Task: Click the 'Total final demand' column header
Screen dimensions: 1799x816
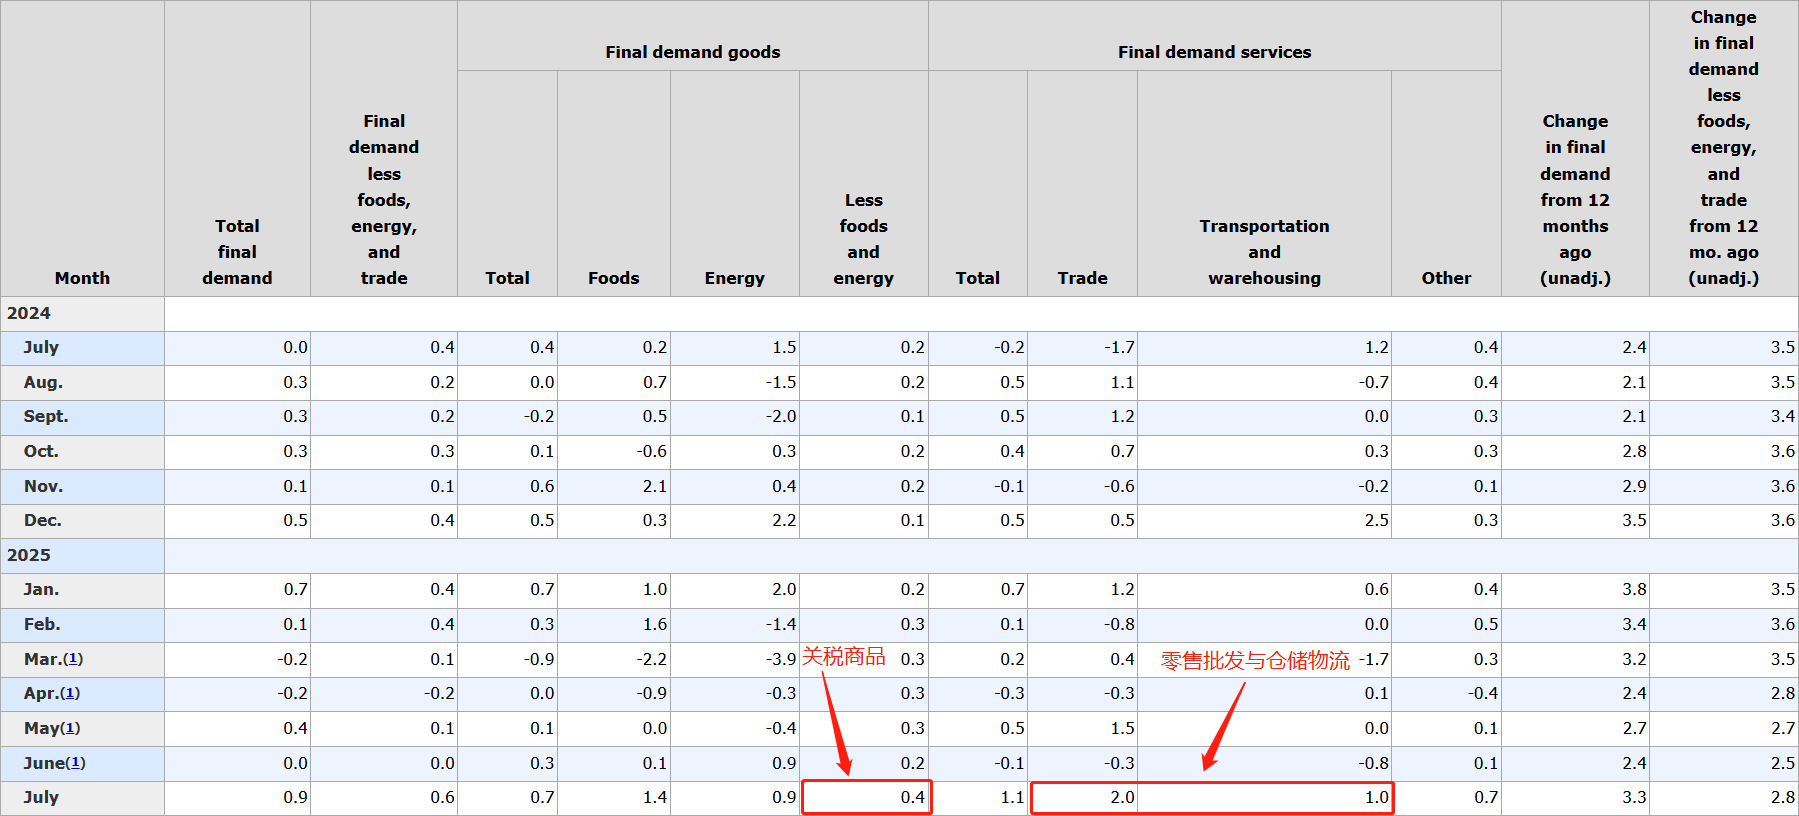Action: click(x=237, y=252)
